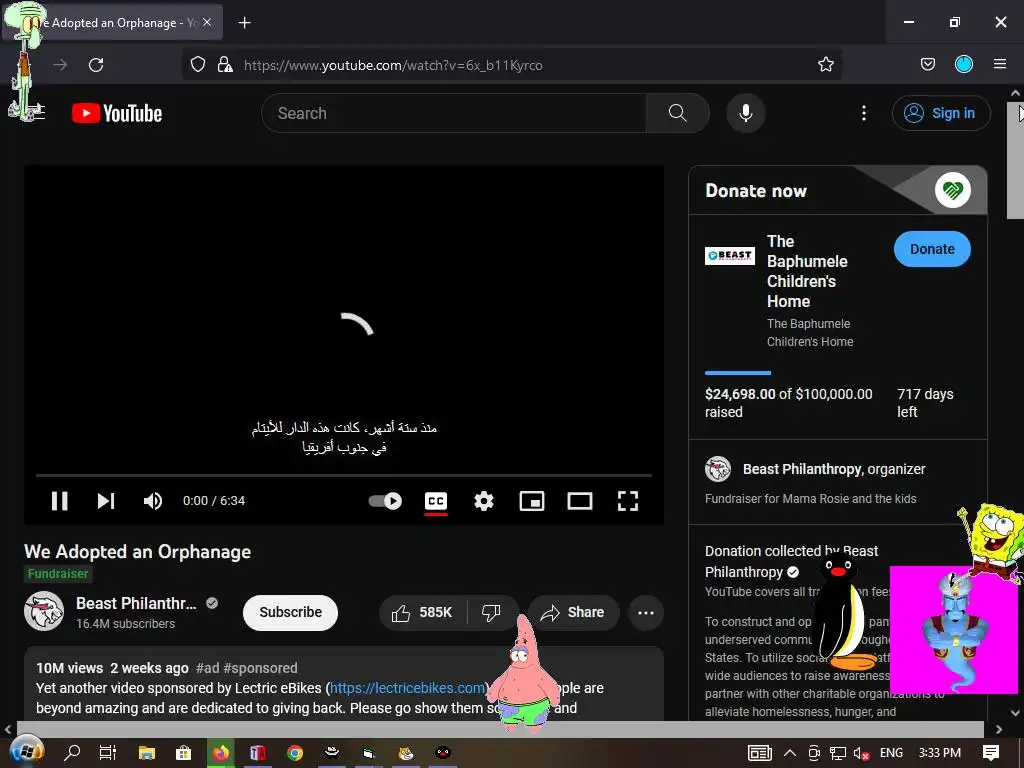This screenshot has height=768, width=1024.
Task: Click the YouTube logo
Action: 118,114
